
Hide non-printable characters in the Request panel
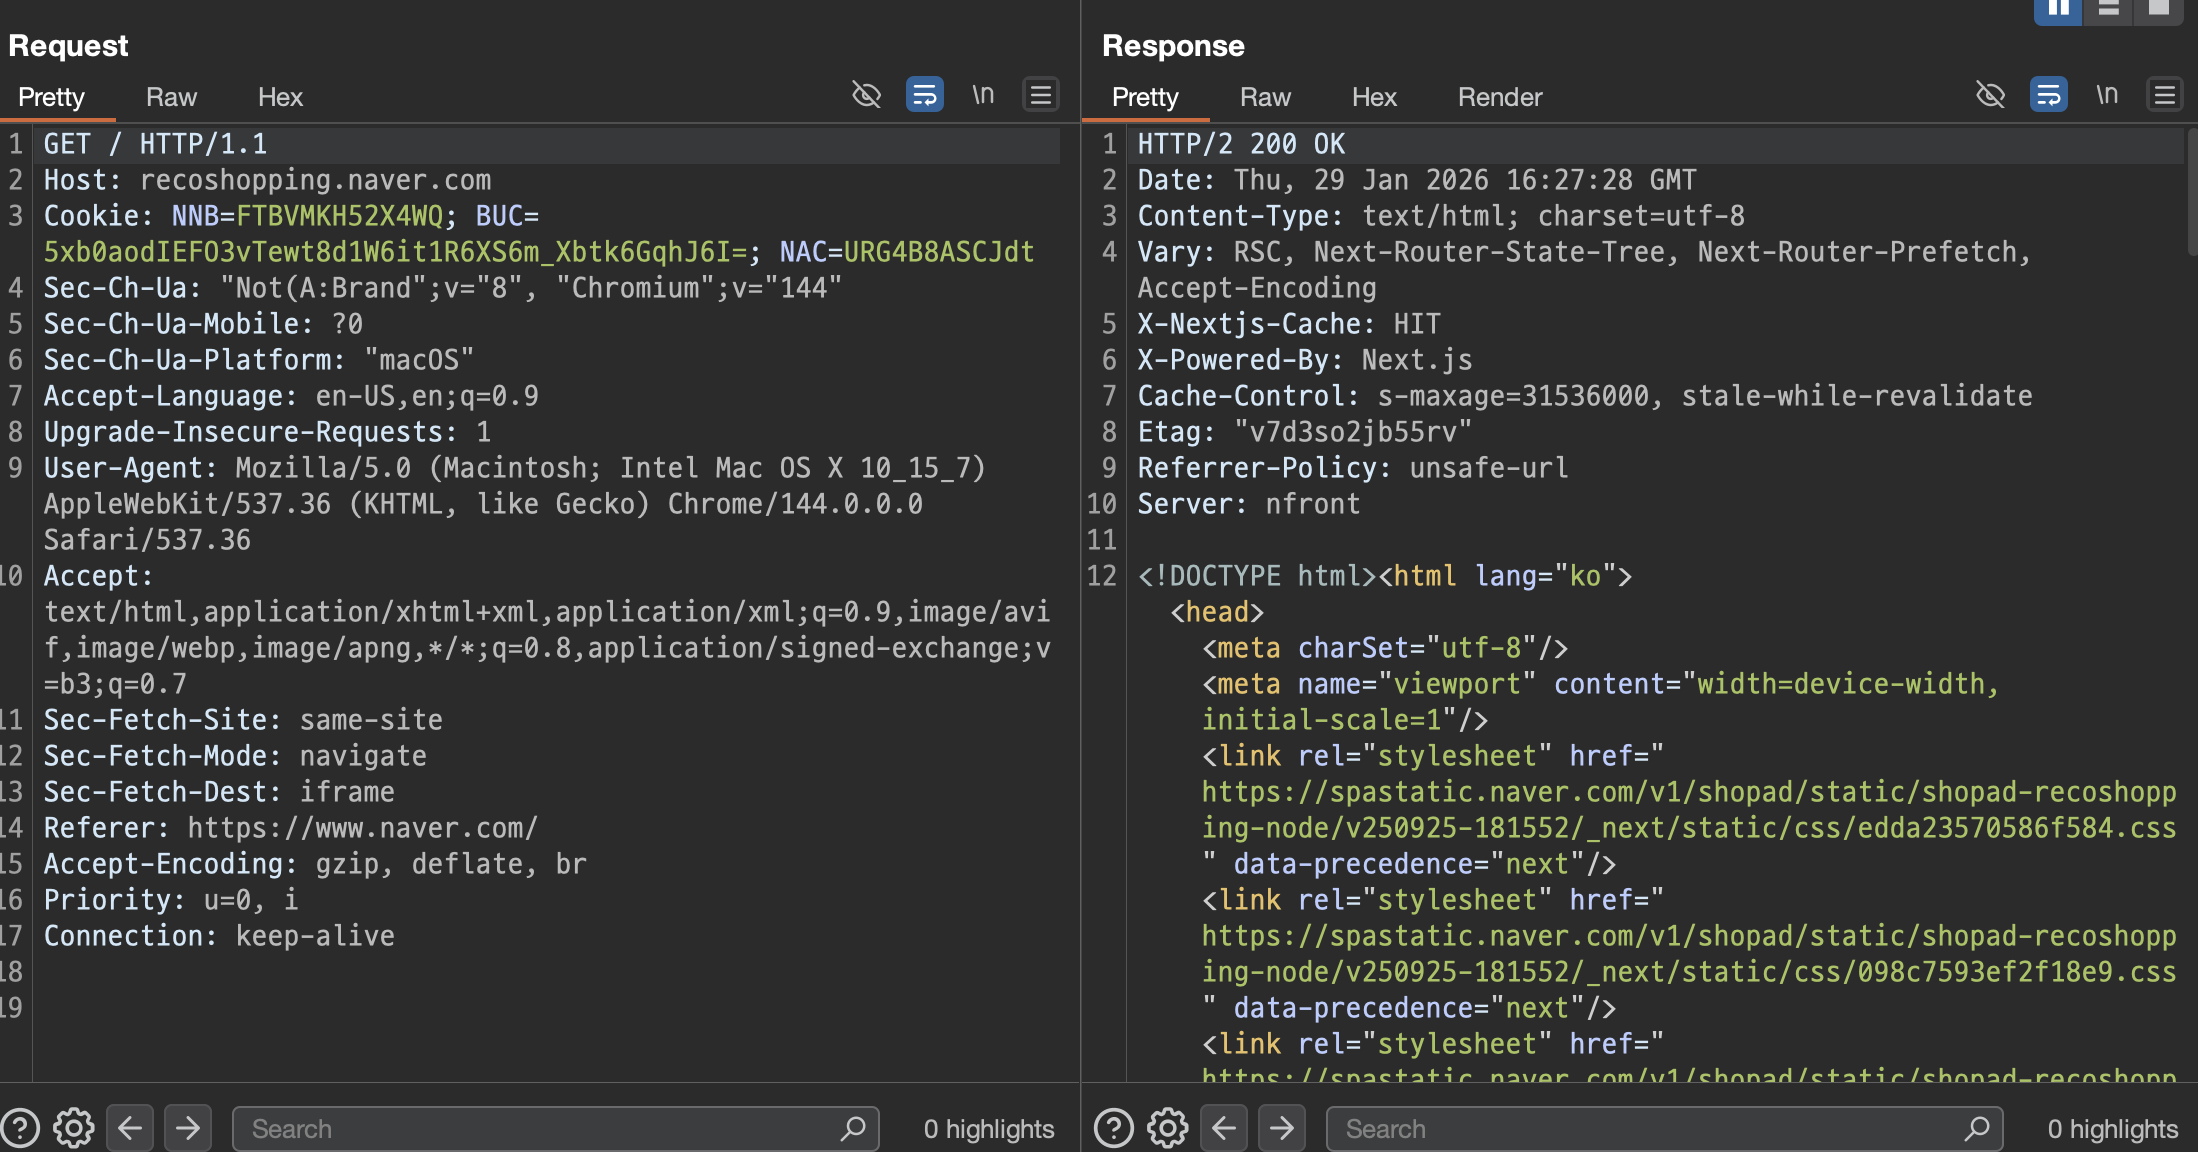(866, 95)
